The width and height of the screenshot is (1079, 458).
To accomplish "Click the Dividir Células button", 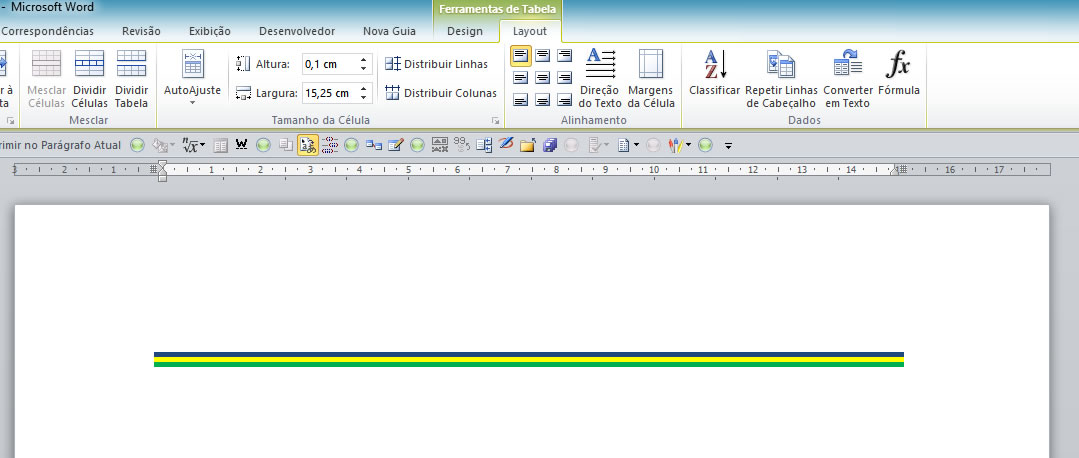I will [89, 78].
